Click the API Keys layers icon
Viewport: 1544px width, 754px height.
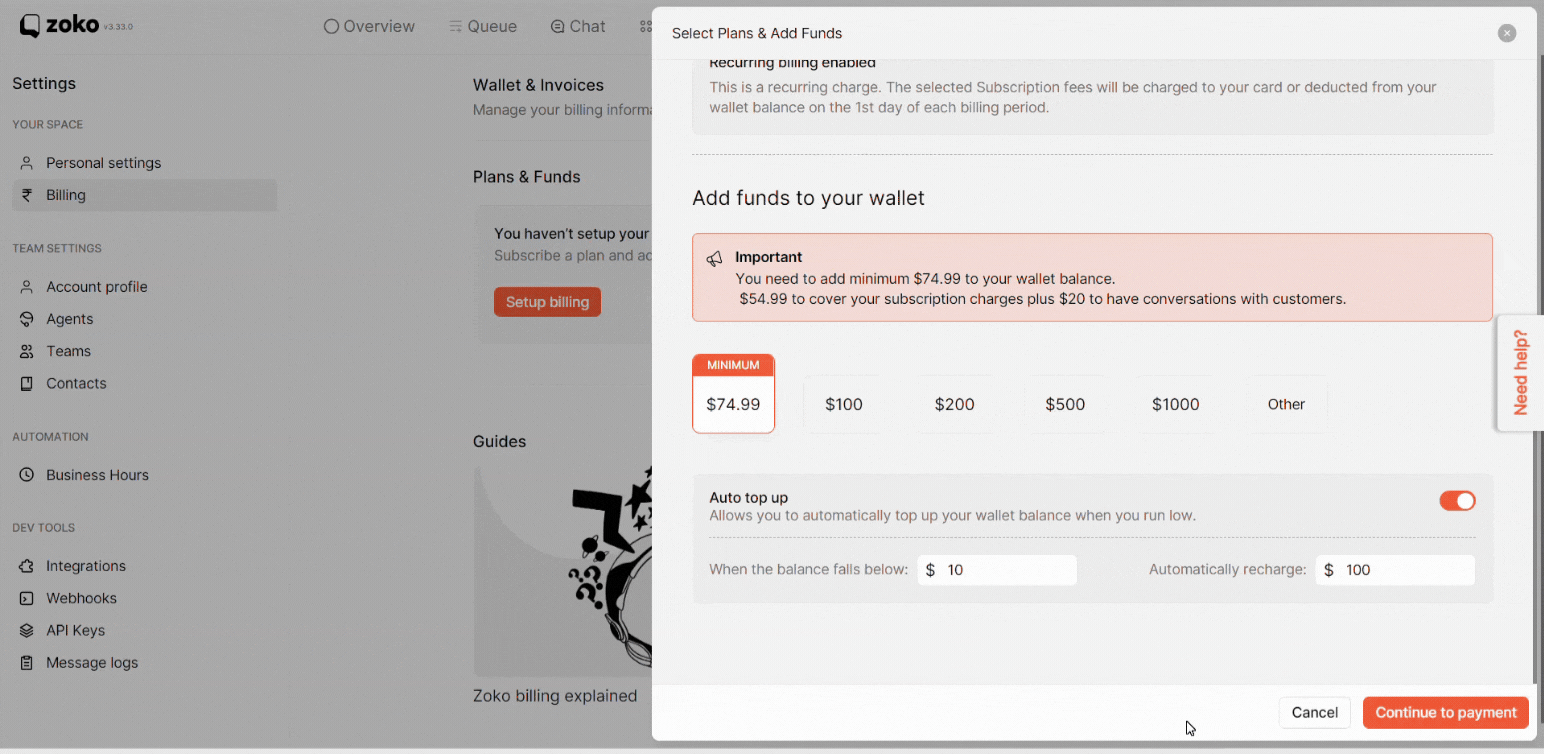point(27,630)
